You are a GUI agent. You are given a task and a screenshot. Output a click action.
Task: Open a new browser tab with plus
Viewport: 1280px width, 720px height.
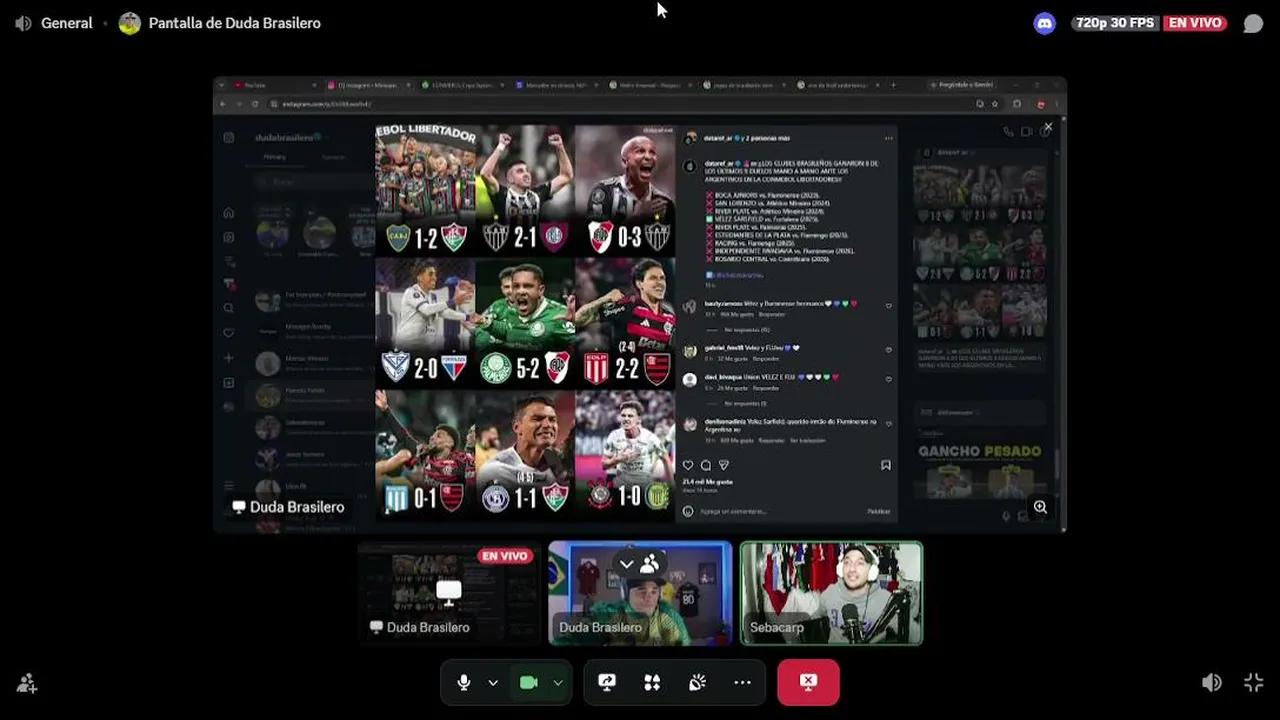click(894, 85)
